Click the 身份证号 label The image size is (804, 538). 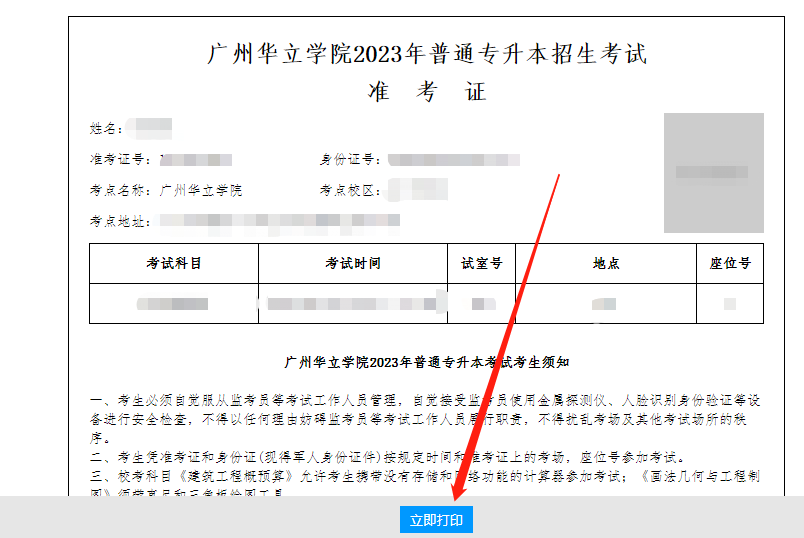pos(350,160)
